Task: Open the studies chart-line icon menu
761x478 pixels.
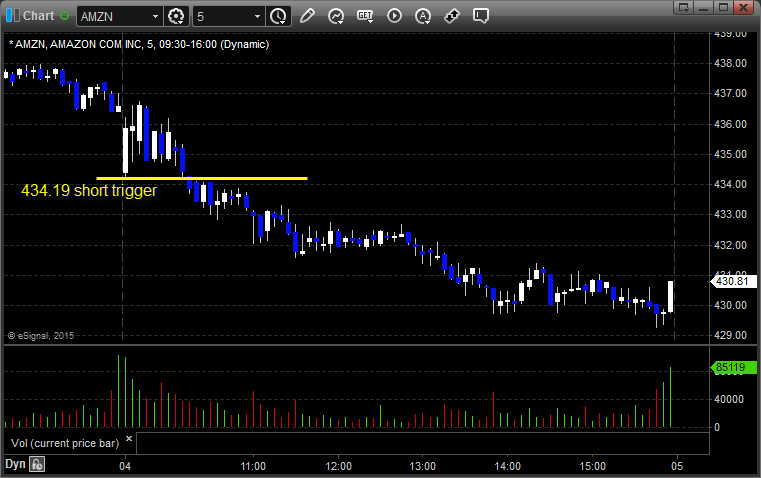Action: [x=336, y=16]
